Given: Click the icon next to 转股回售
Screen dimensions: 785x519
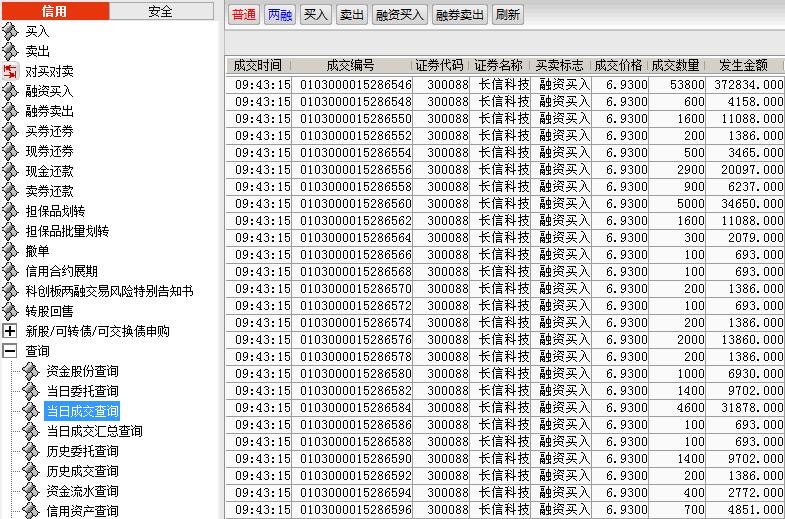Looking at the screenshot, I should click(10, 311).
